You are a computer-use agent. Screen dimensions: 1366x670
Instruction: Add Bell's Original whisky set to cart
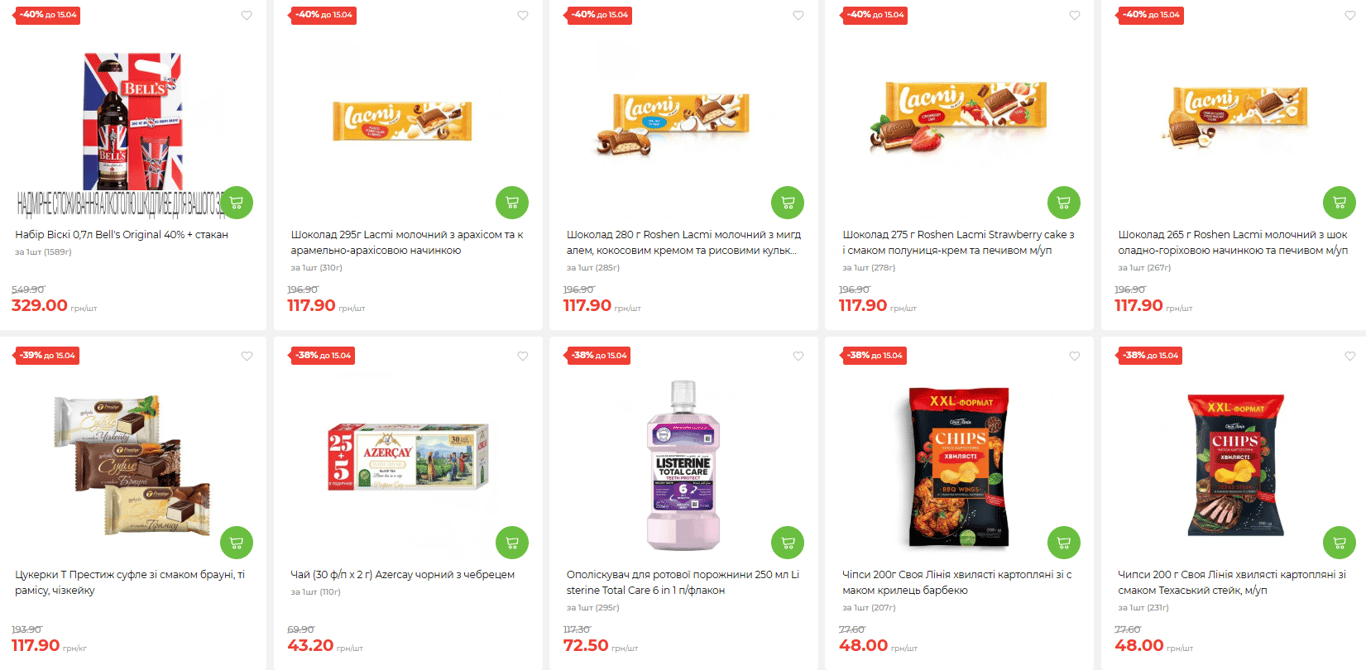pos(236,202)
